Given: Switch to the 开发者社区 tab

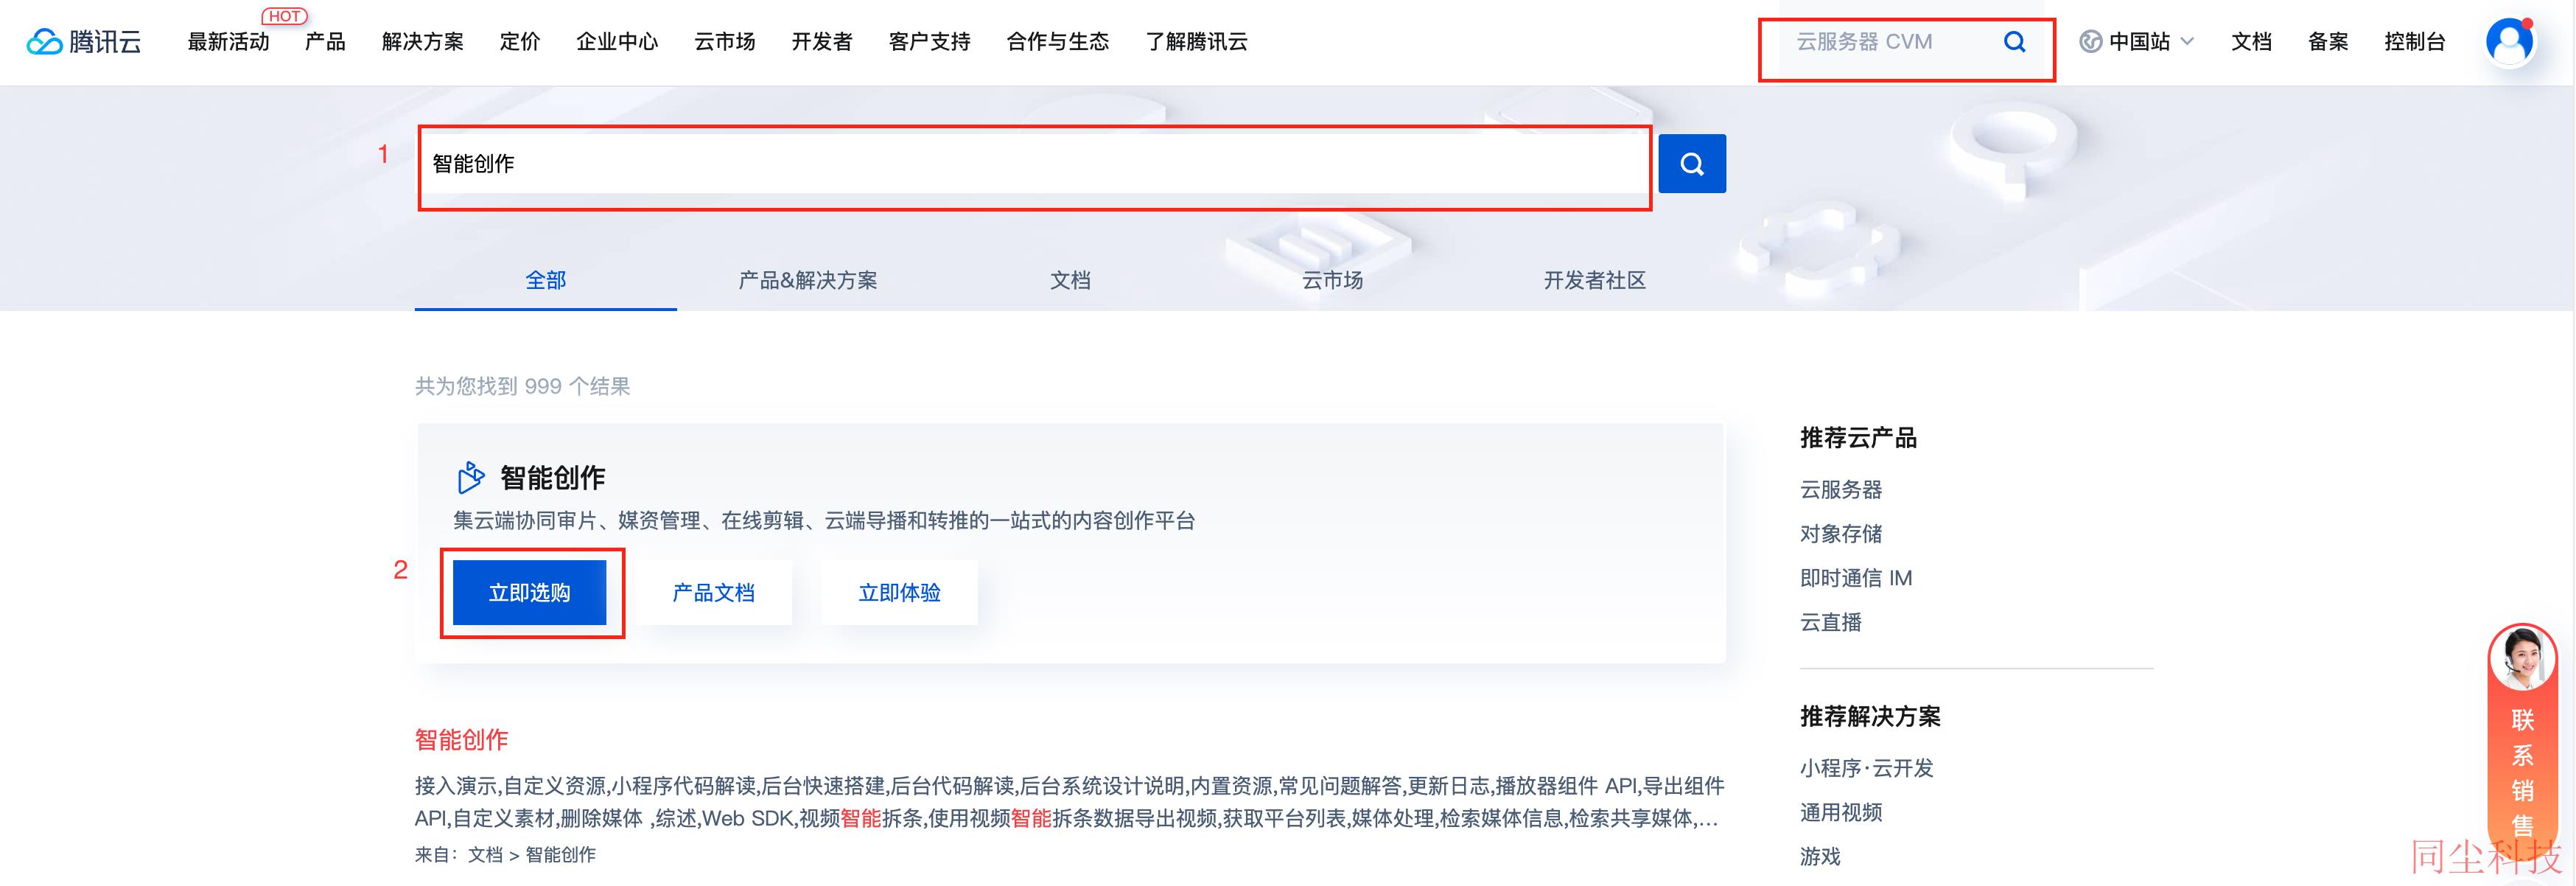Looking at the screenshot, I should click(1594, 280).
